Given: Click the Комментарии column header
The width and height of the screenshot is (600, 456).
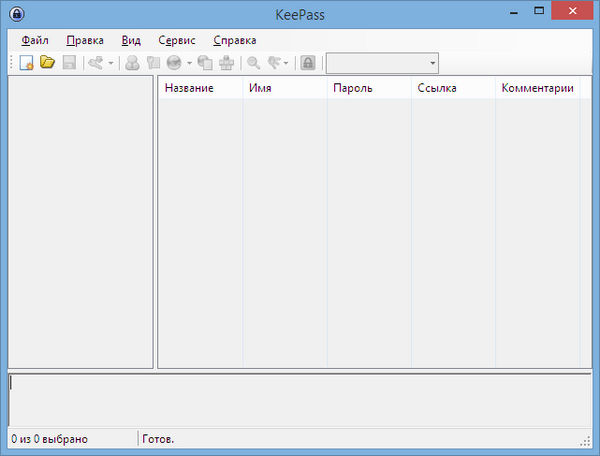Looking at the screenshot, I should 537,89.
